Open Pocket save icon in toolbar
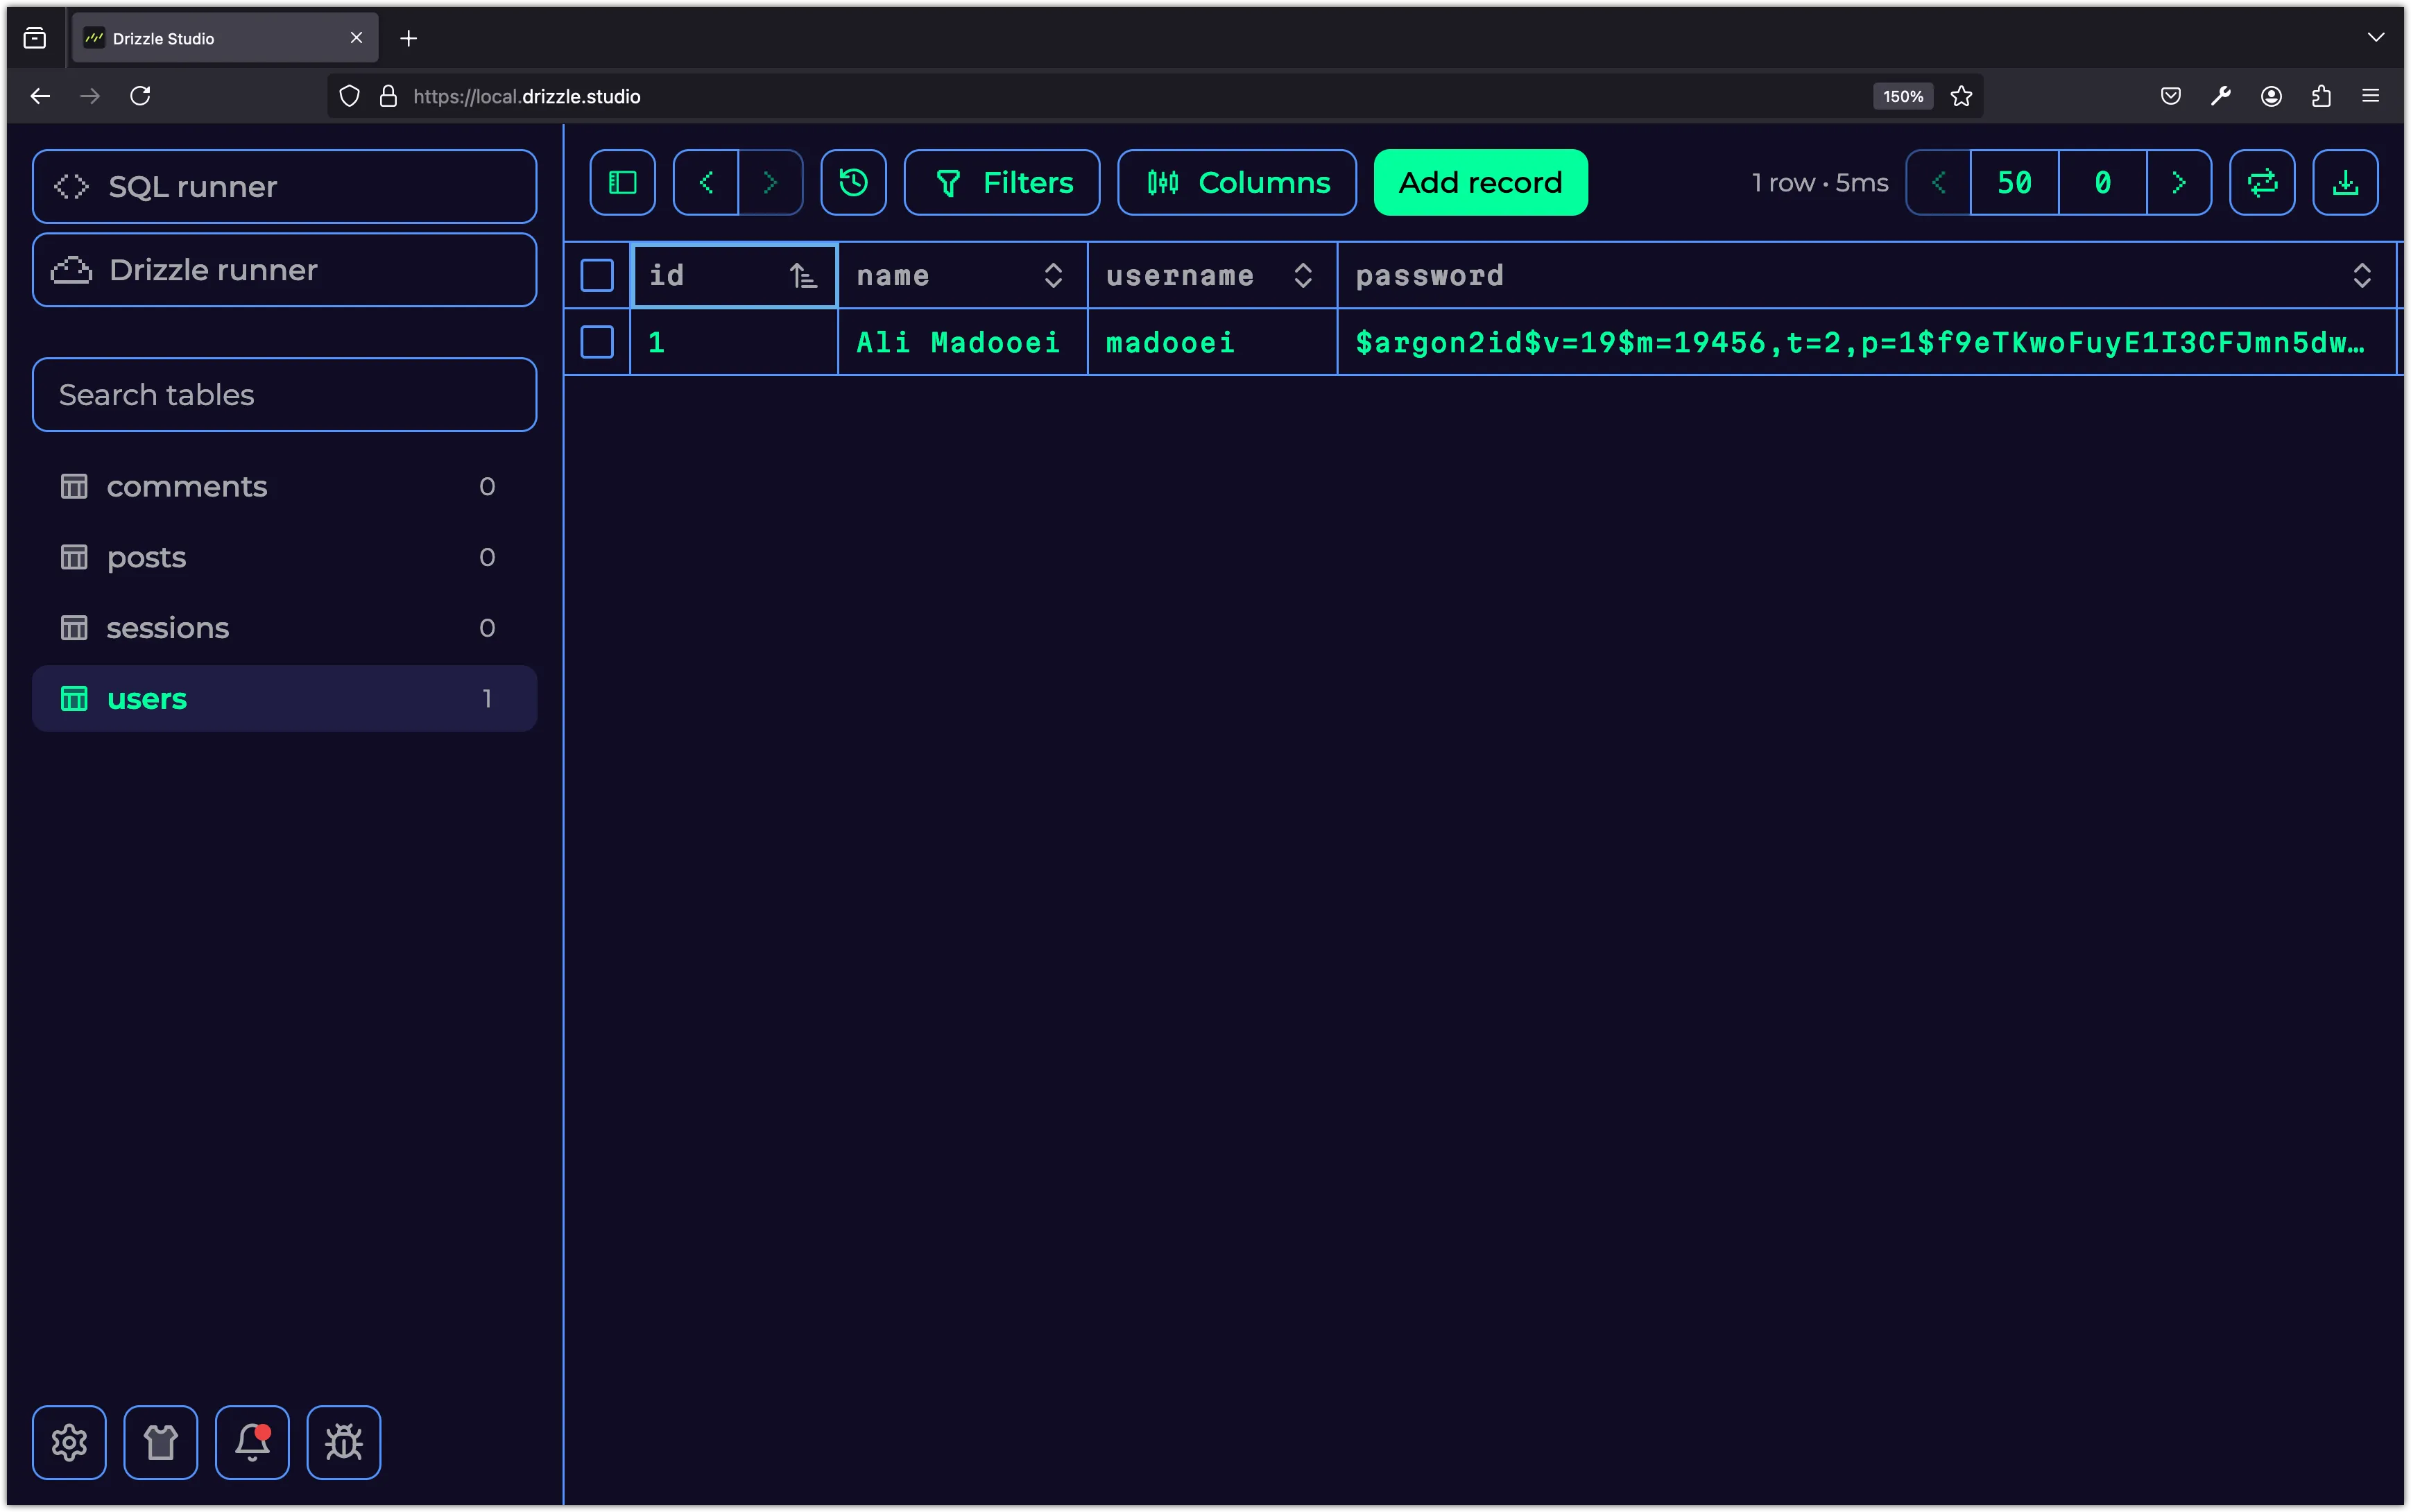Screen dimensions: 2411x1512 2170,96
